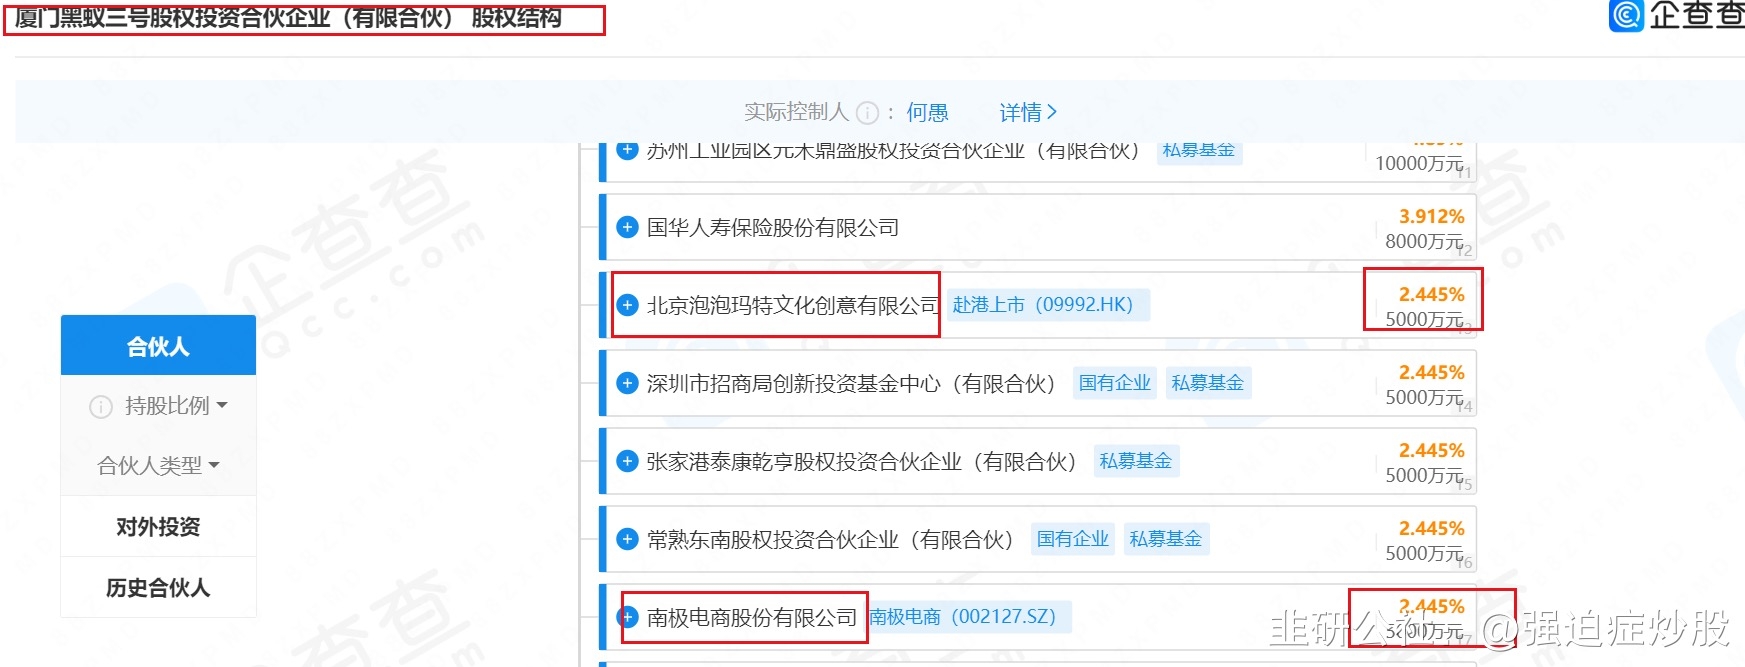The image size is (1745, 667).
Task: Open 张家港泰康乾亨股权投资合伙企业 name
Action: (x=861, y=461)
